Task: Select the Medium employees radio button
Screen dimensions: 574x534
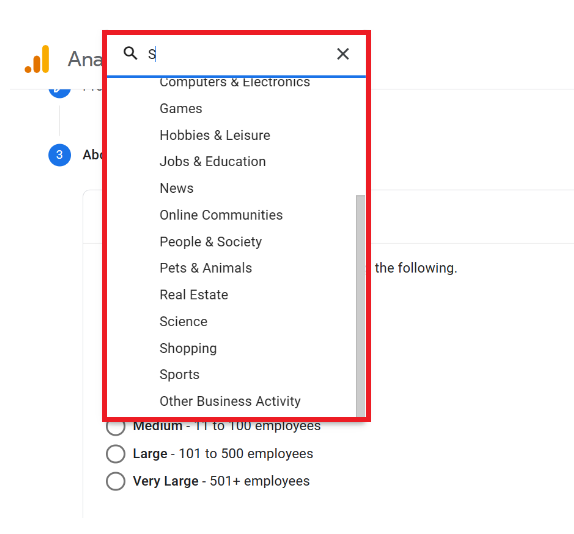Action: coord(116,427)
